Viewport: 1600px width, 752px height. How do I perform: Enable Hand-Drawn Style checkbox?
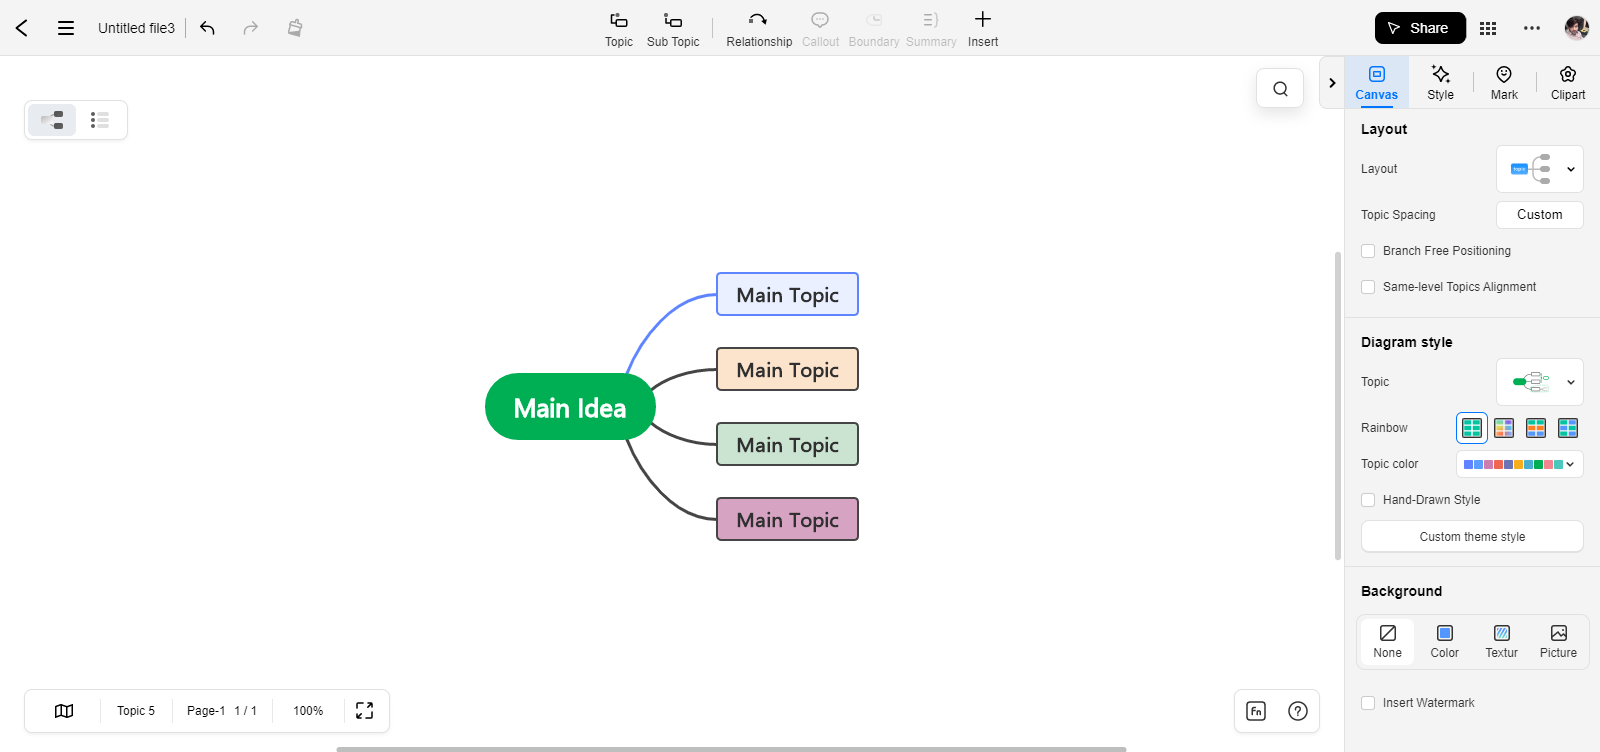tap(1368, 500)
